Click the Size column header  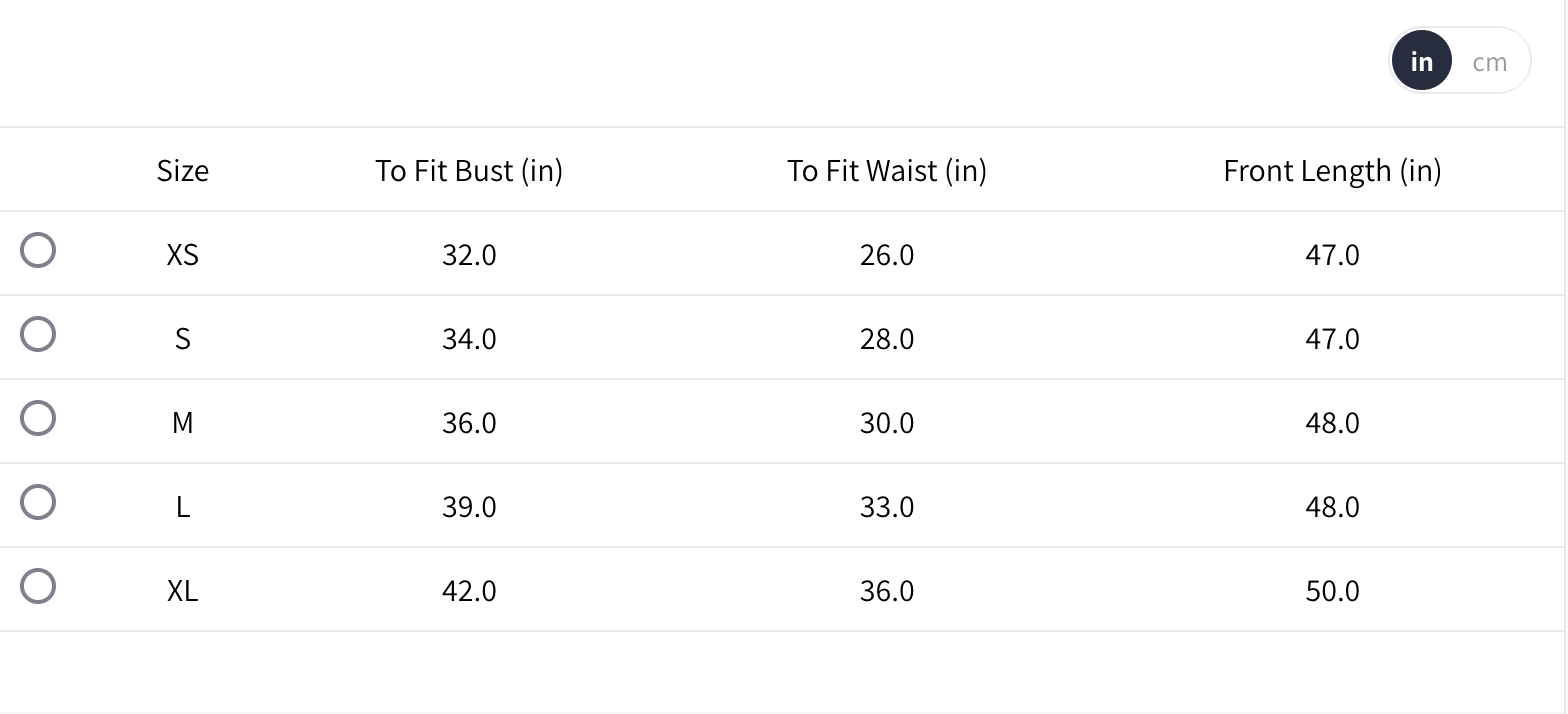click(183, 171)
